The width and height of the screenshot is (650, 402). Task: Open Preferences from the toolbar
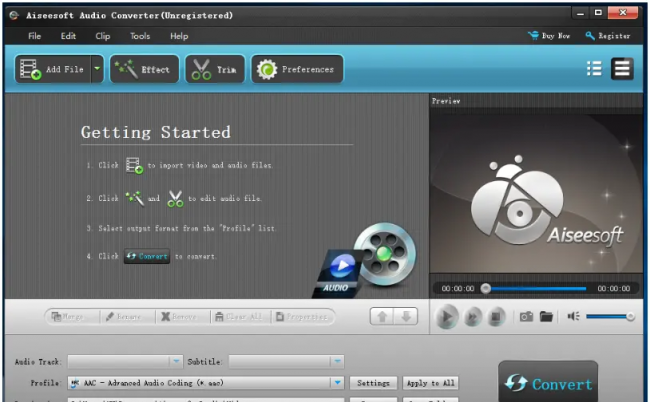tap(297, 69)
